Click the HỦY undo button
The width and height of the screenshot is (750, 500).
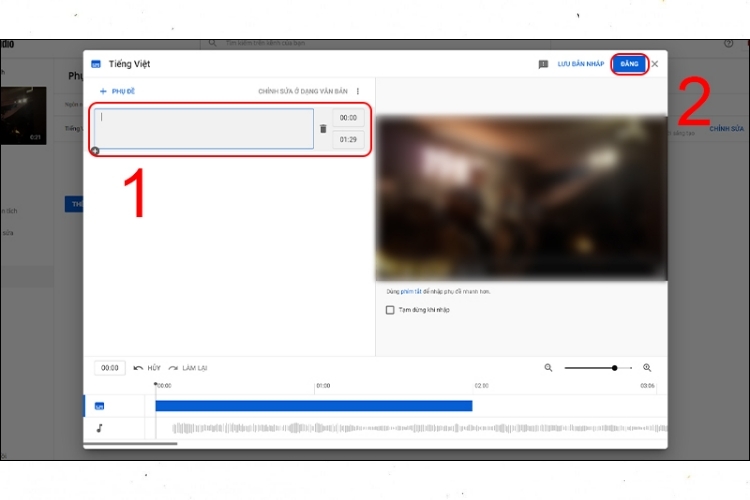(147, 368)
